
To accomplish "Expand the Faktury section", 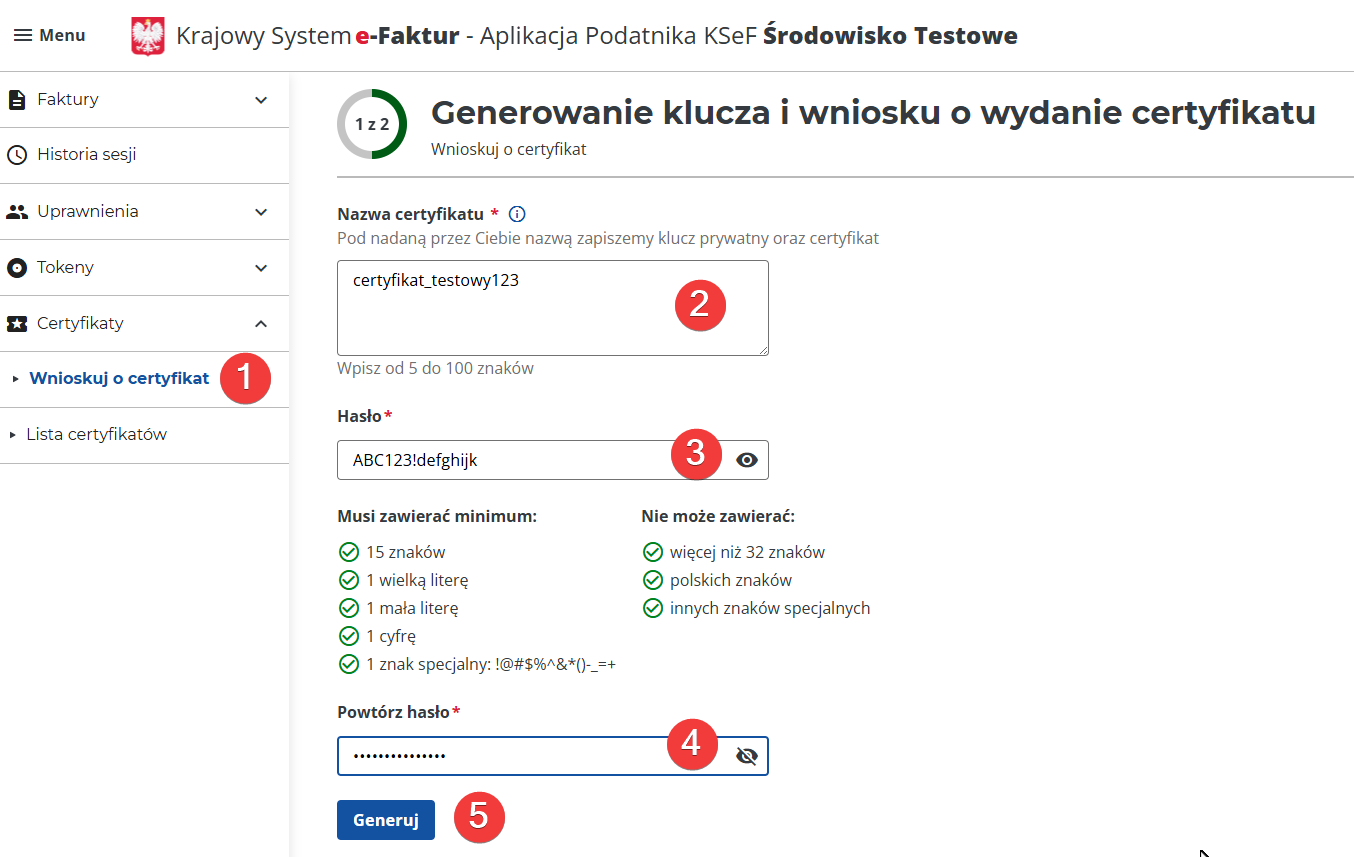I will click(261, 99).
